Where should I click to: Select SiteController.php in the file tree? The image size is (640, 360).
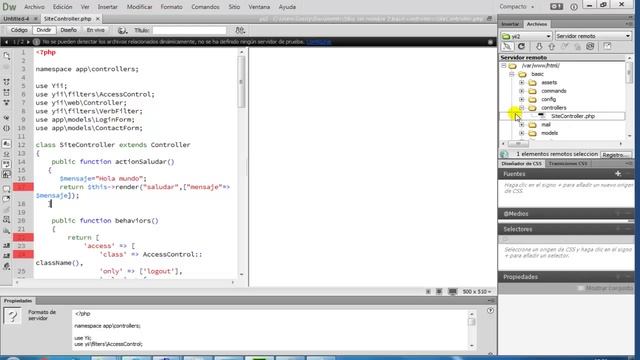[572, 116]
